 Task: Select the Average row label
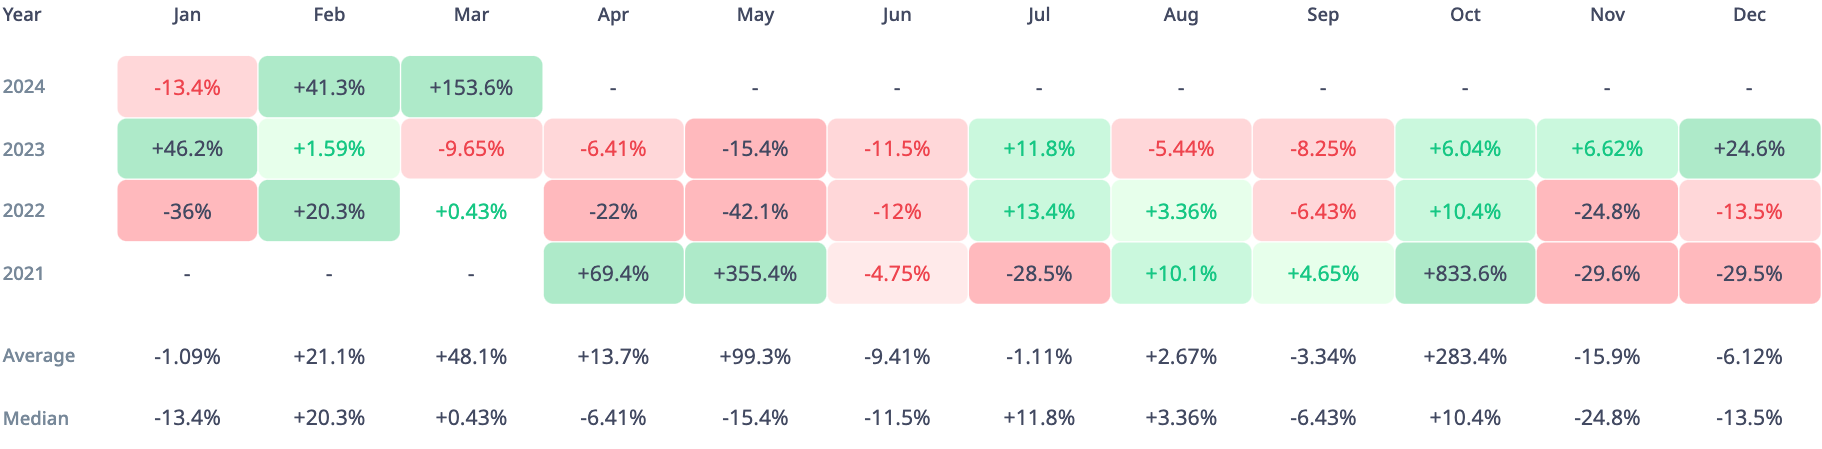(39, 356)
